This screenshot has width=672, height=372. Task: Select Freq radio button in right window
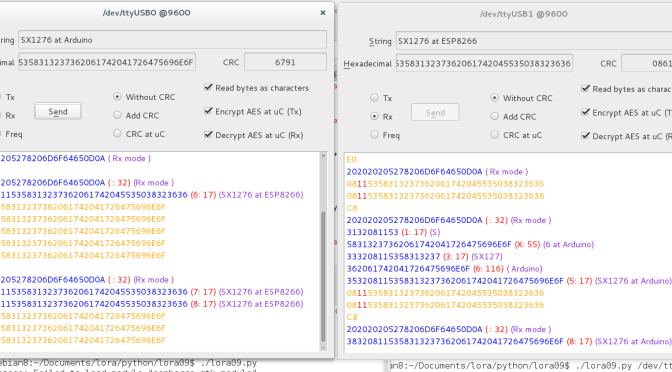tap(375, 135)
